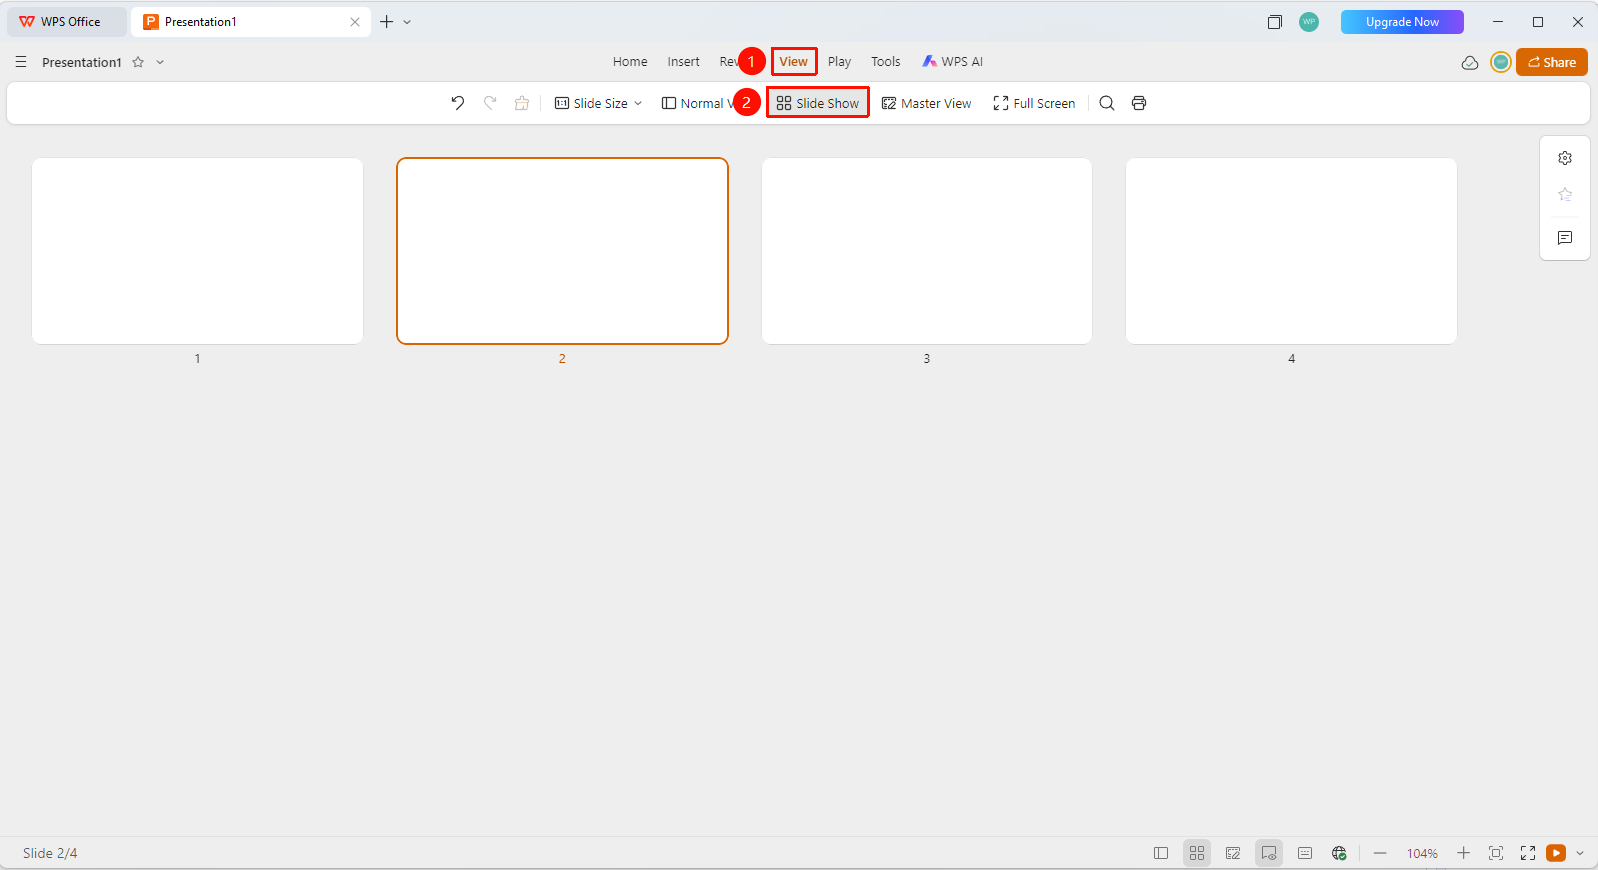1598x870 pixels.
Task: Open the comments icon in right sidebar
Action: (1565, 238)
